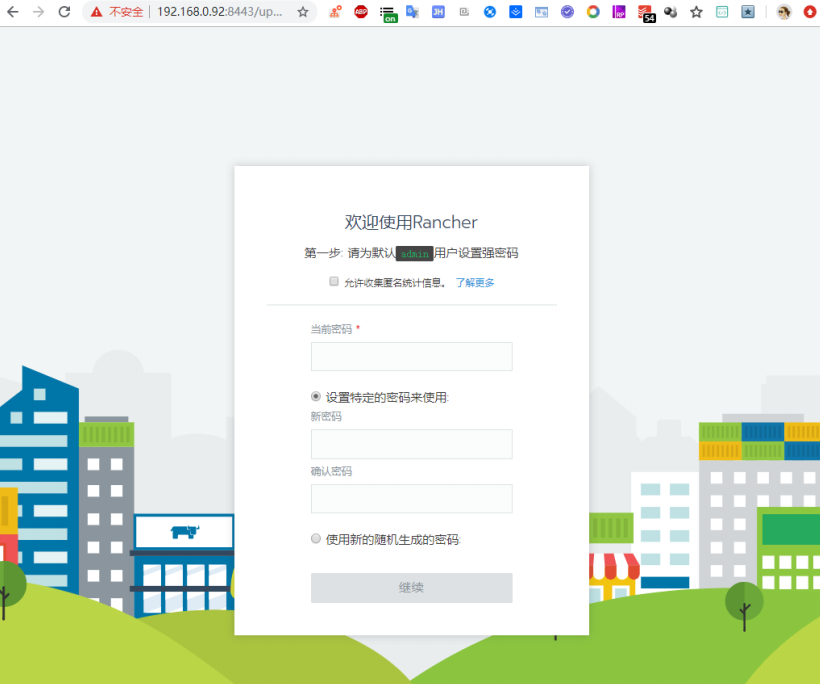Open the grey spheres extension icon
Viewport: 820px width, 684px height.
(670, 12)
